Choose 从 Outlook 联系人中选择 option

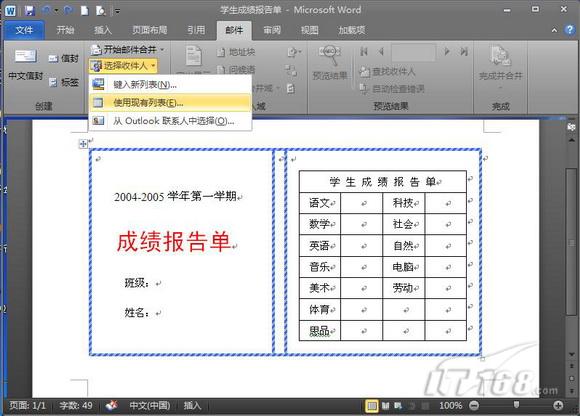click(171, 121)
